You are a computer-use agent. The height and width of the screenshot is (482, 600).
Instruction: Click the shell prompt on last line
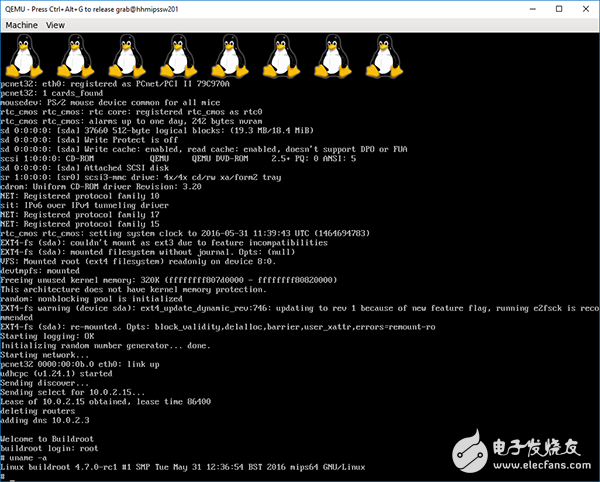[x=5, y=477]
